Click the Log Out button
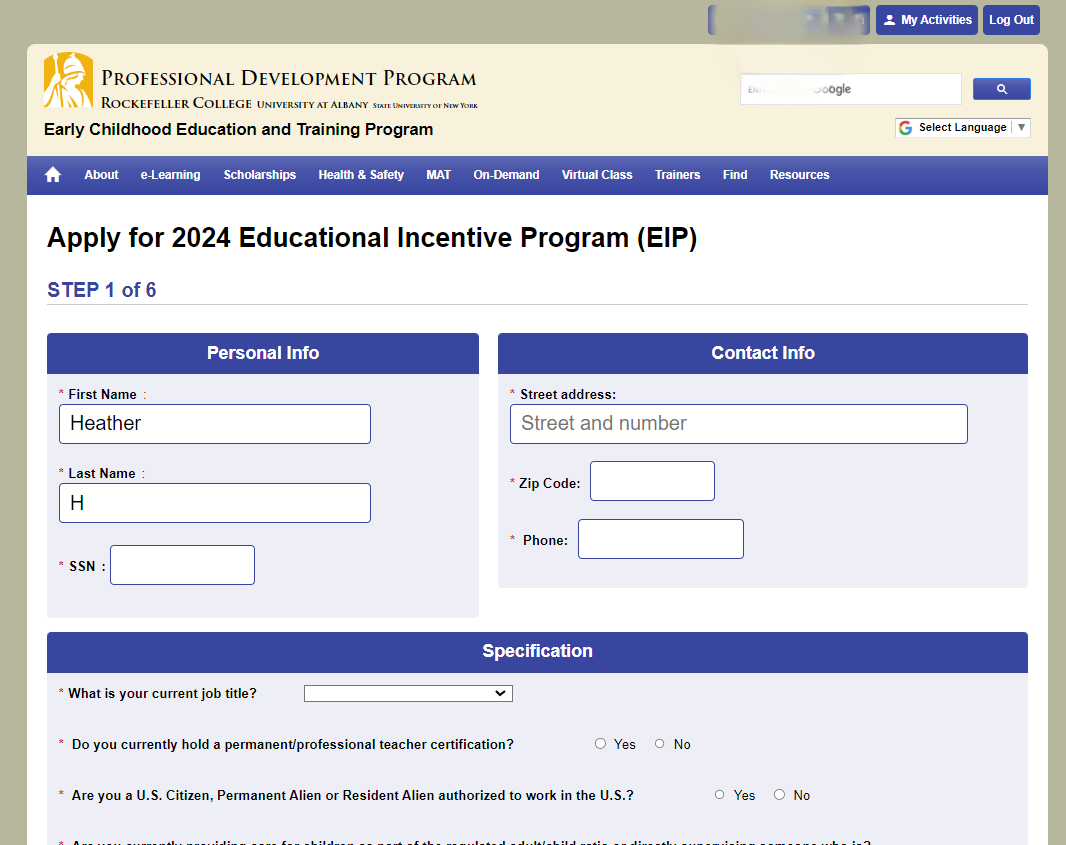 (x=1011, y=19)
